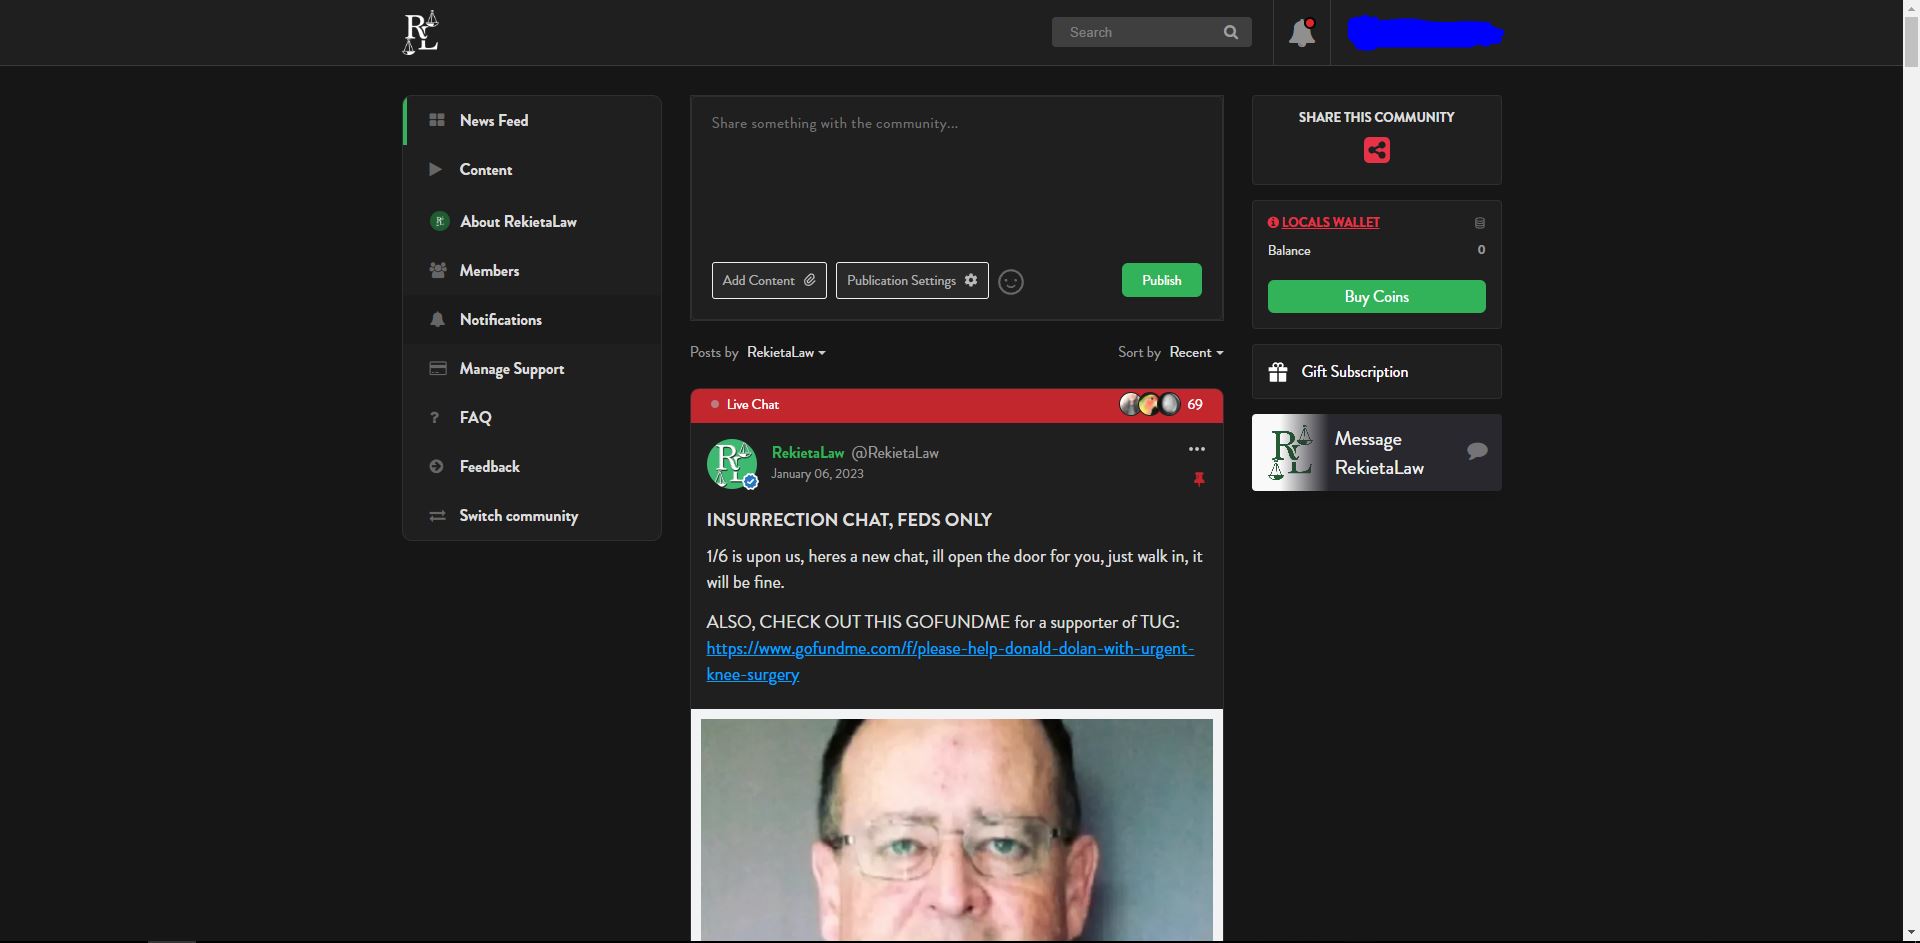Click the live chat count 69

tap(1195, 405)
